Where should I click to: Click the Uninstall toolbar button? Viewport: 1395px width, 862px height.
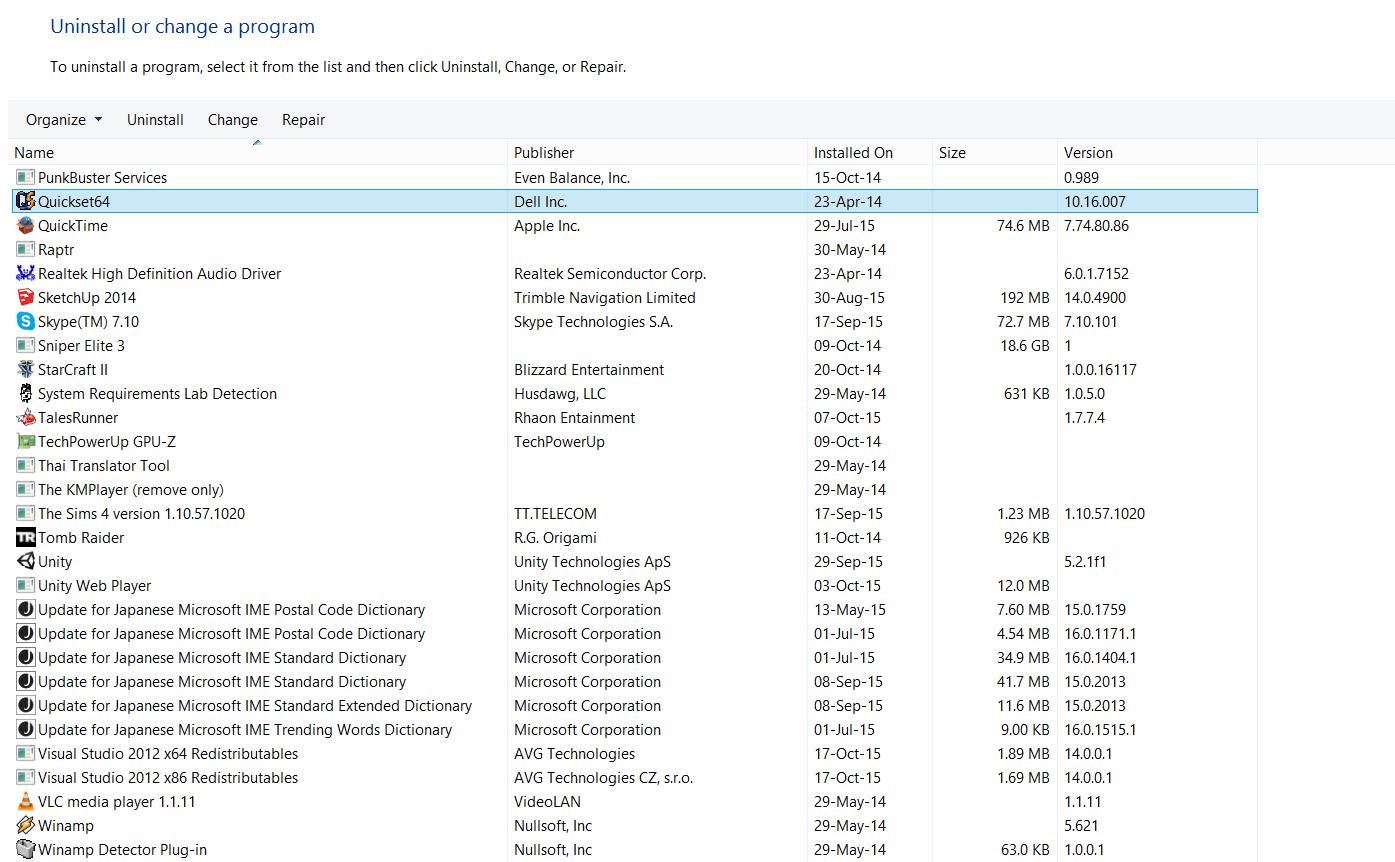coord(155,120)
